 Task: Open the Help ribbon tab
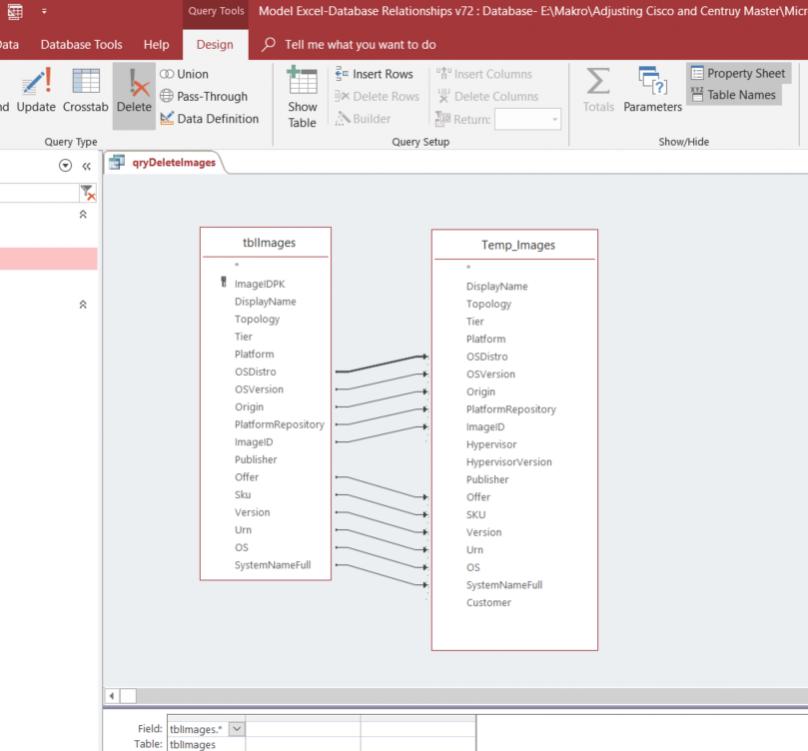[157, 45]
